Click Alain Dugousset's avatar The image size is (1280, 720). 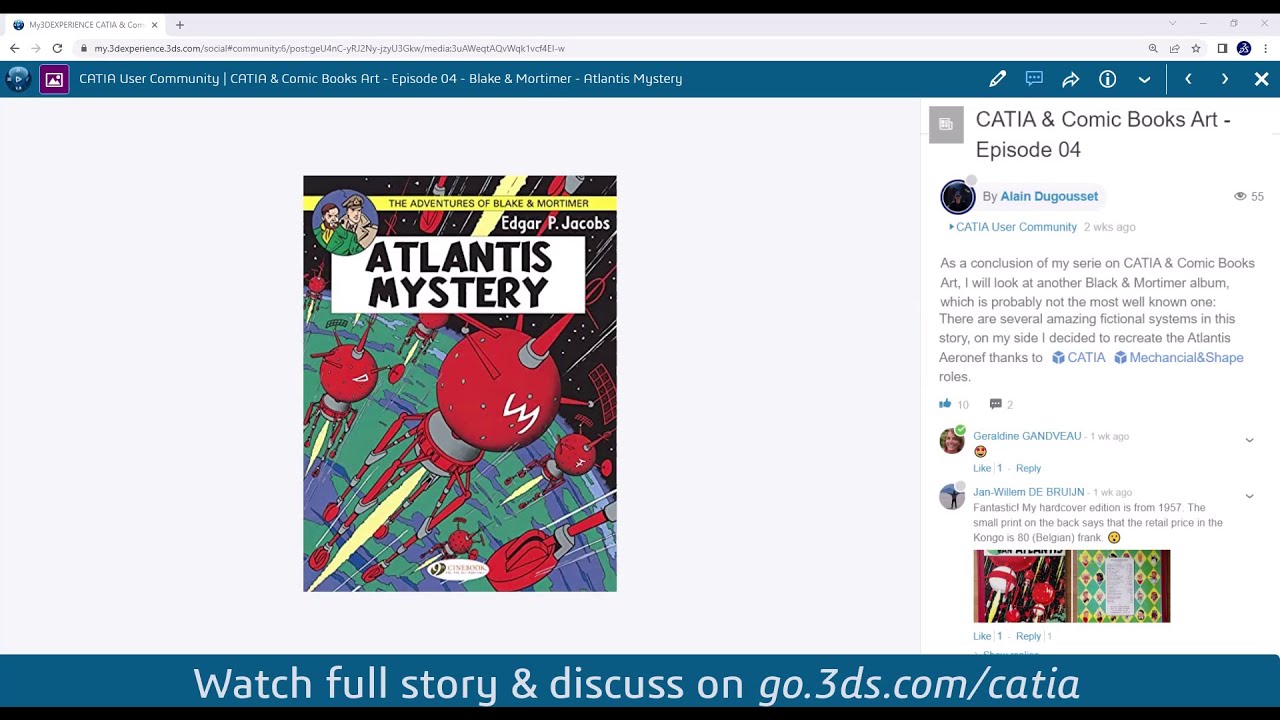coord(957,197)
